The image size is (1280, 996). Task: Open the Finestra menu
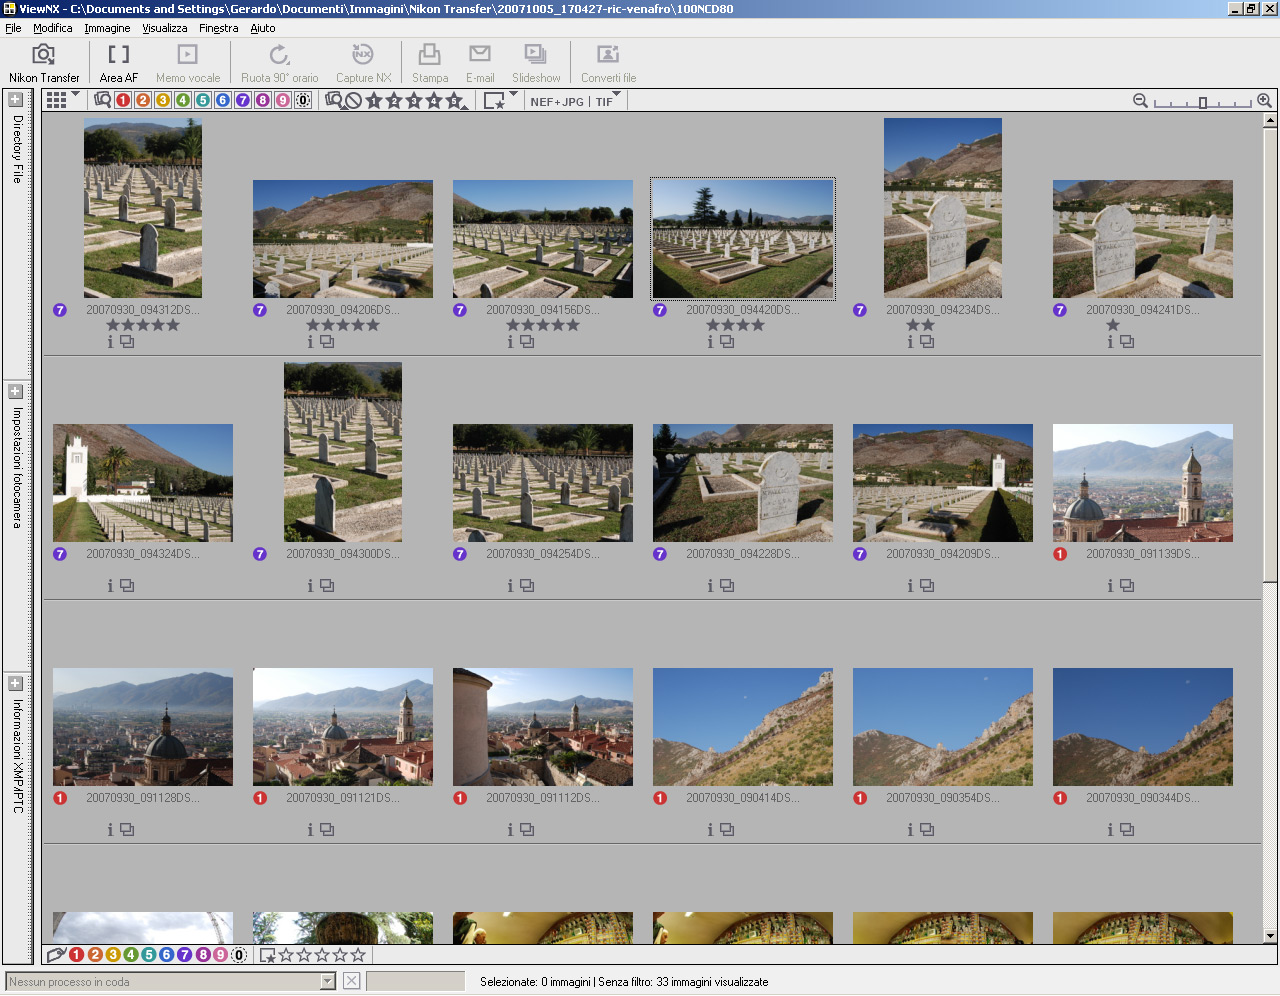click(x=219, y=28)
